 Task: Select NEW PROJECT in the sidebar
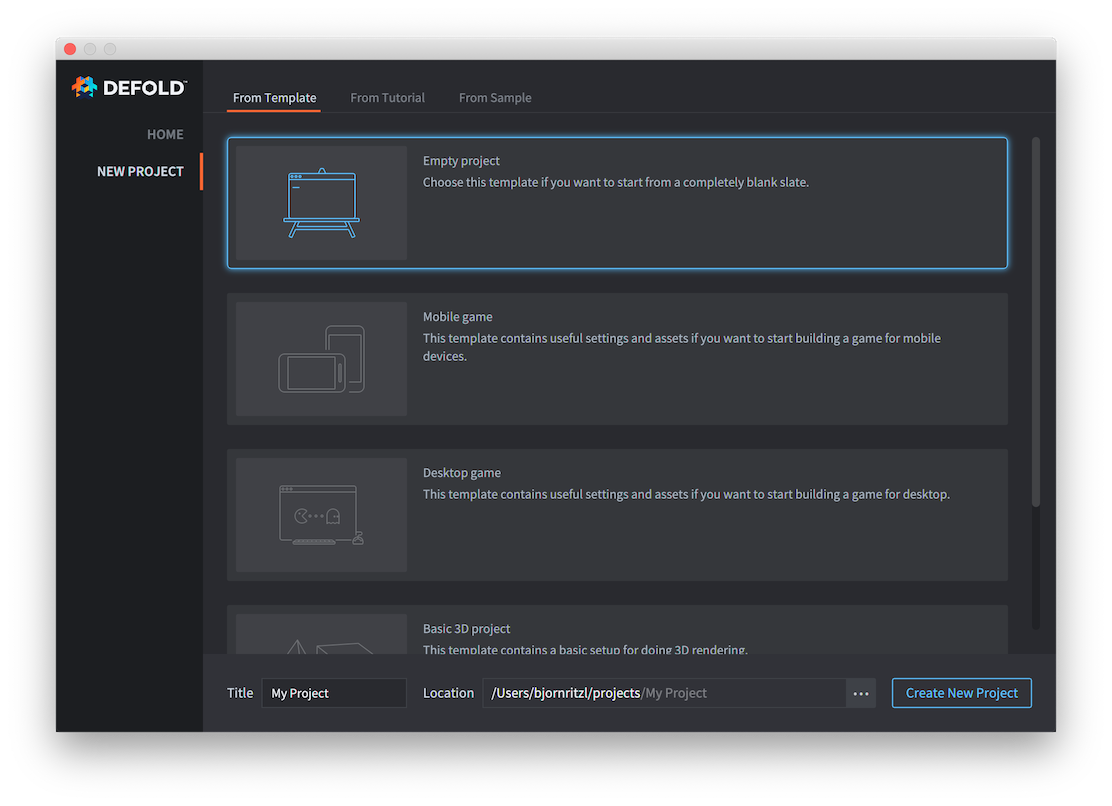[140, 171]
